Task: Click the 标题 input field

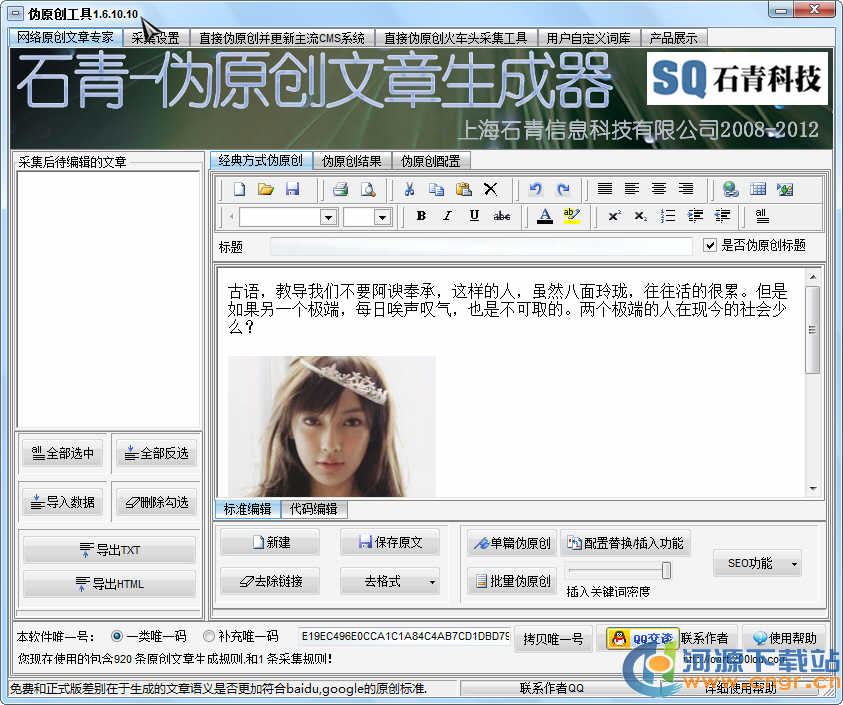Action: [x=482, y=246]
